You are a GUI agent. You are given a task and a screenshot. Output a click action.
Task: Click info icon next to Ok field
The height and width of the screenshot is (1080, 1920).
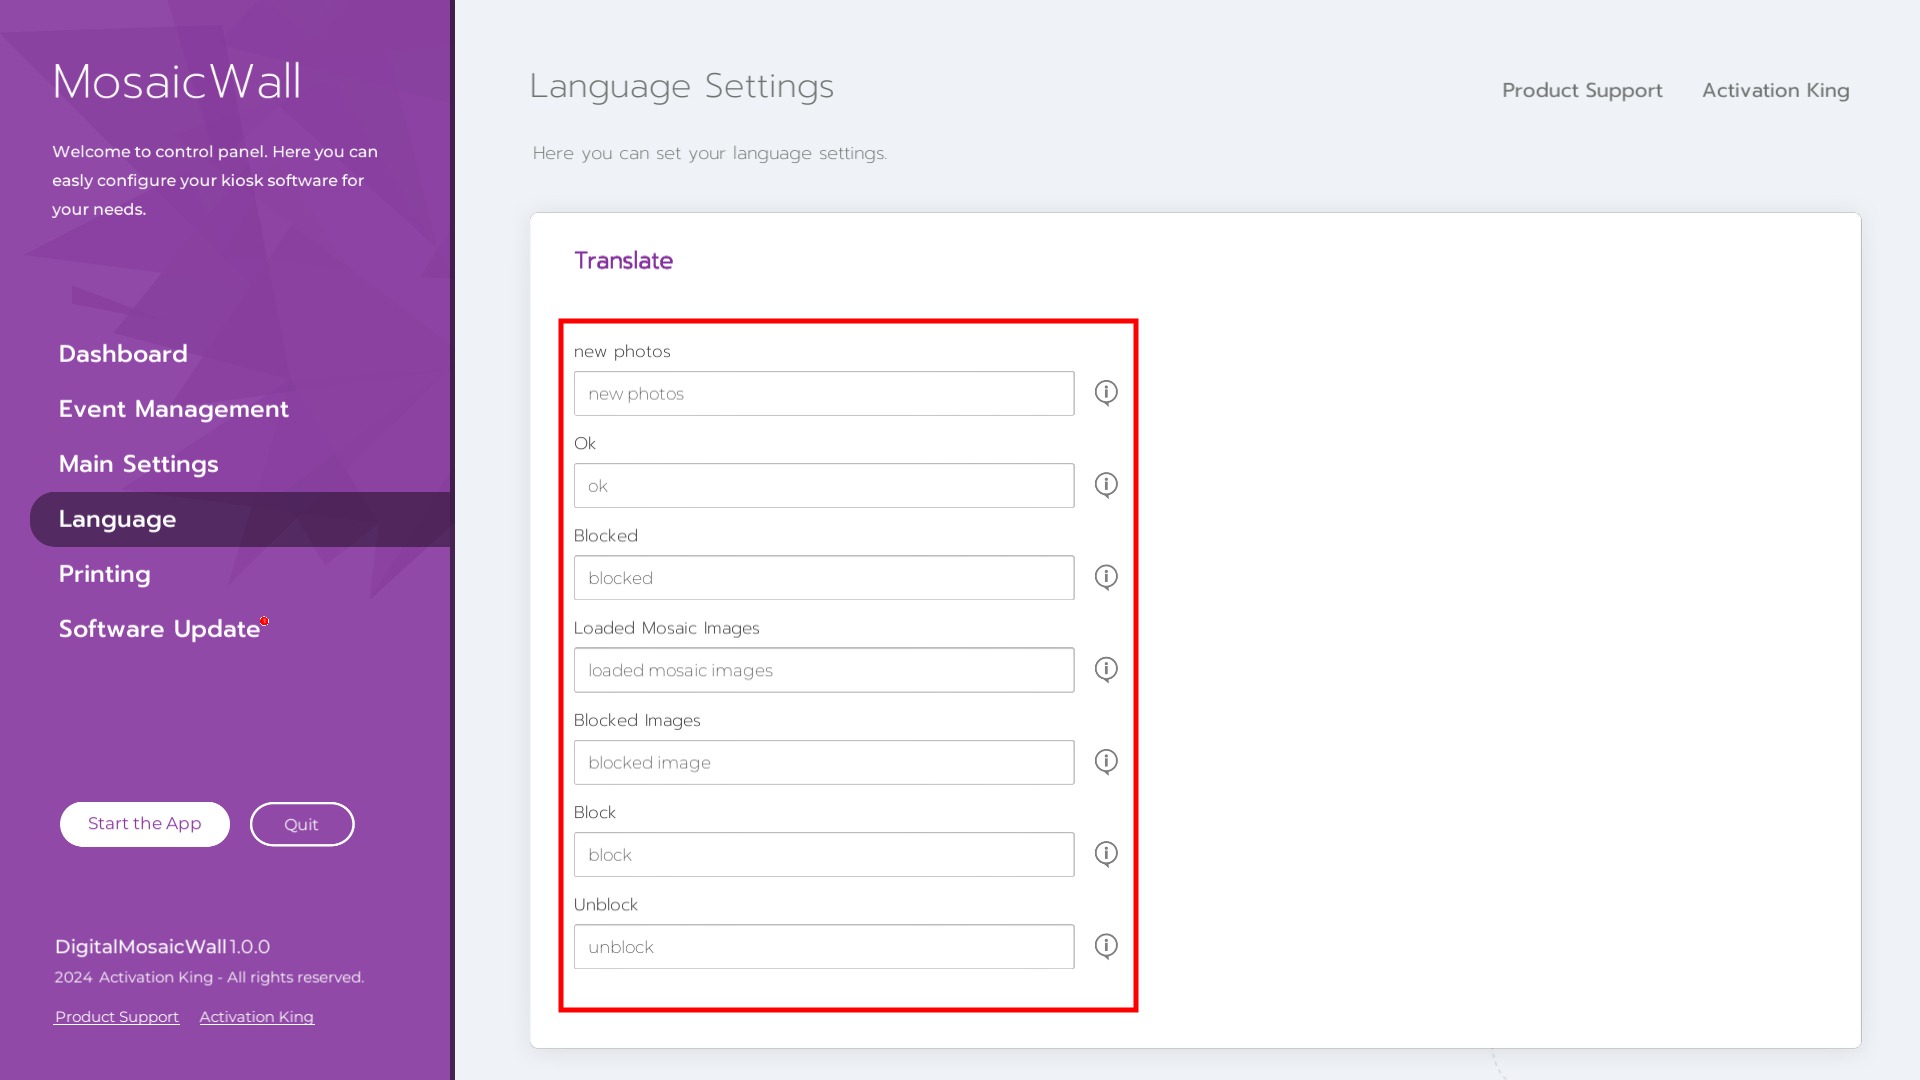[x=1105, y=485]
